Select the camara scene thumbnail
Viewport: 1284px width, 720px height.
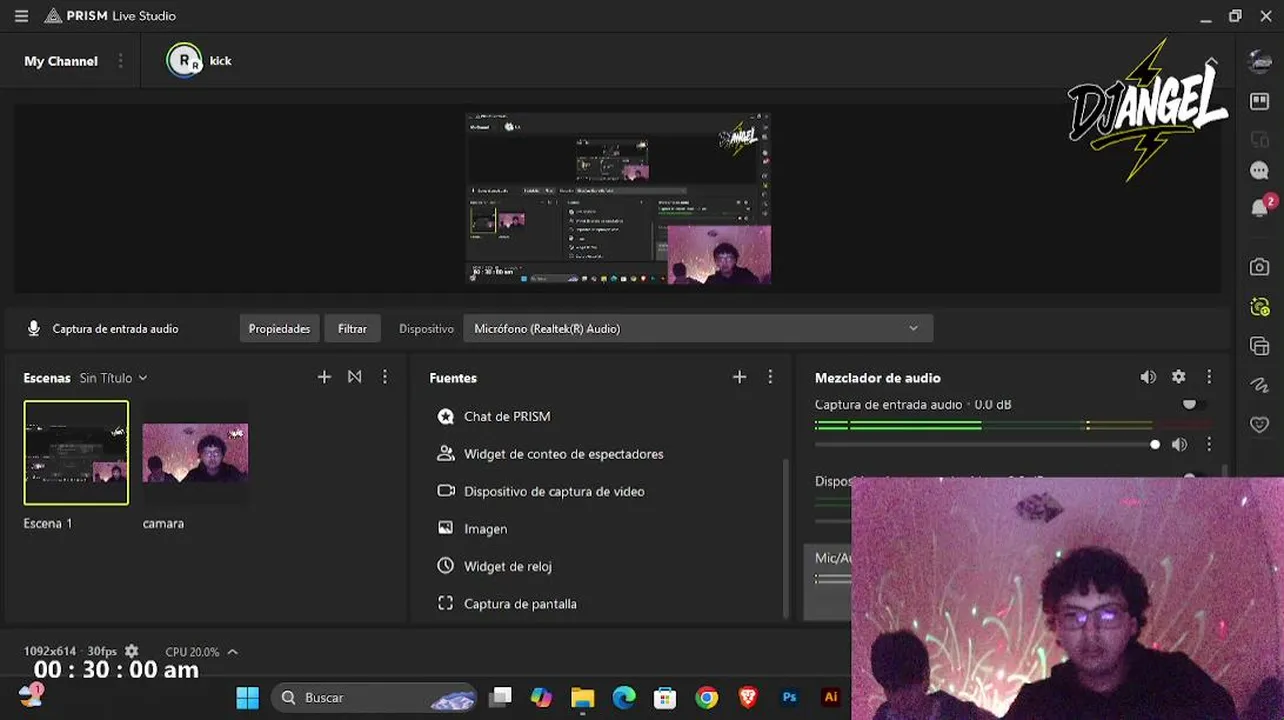[195, 453]
